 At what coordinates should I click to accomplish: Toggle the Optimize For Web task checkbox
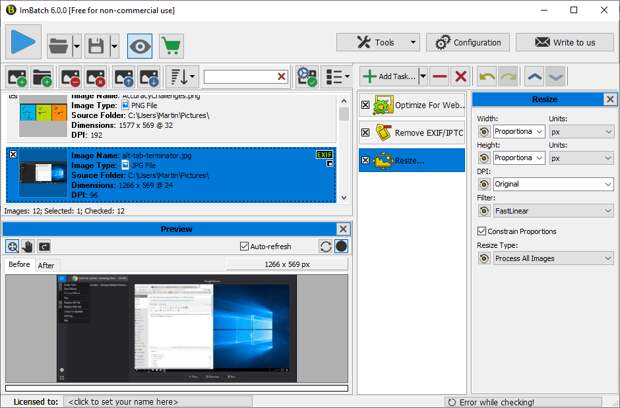click(365, 105)
